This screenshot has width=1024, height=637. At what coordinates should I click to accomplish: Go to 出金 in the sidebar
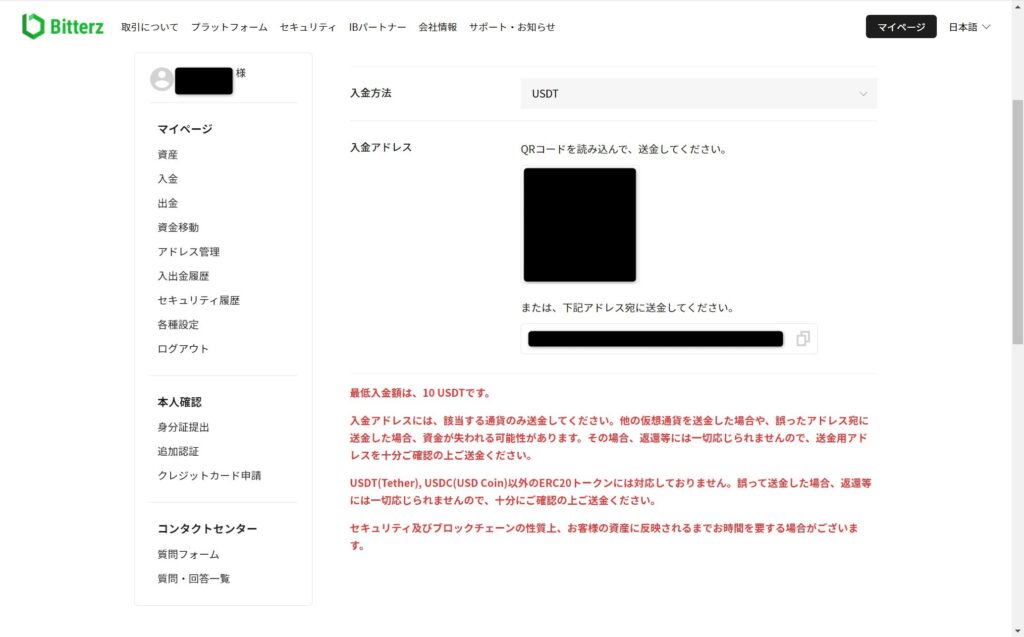click(x=168, y=203)
